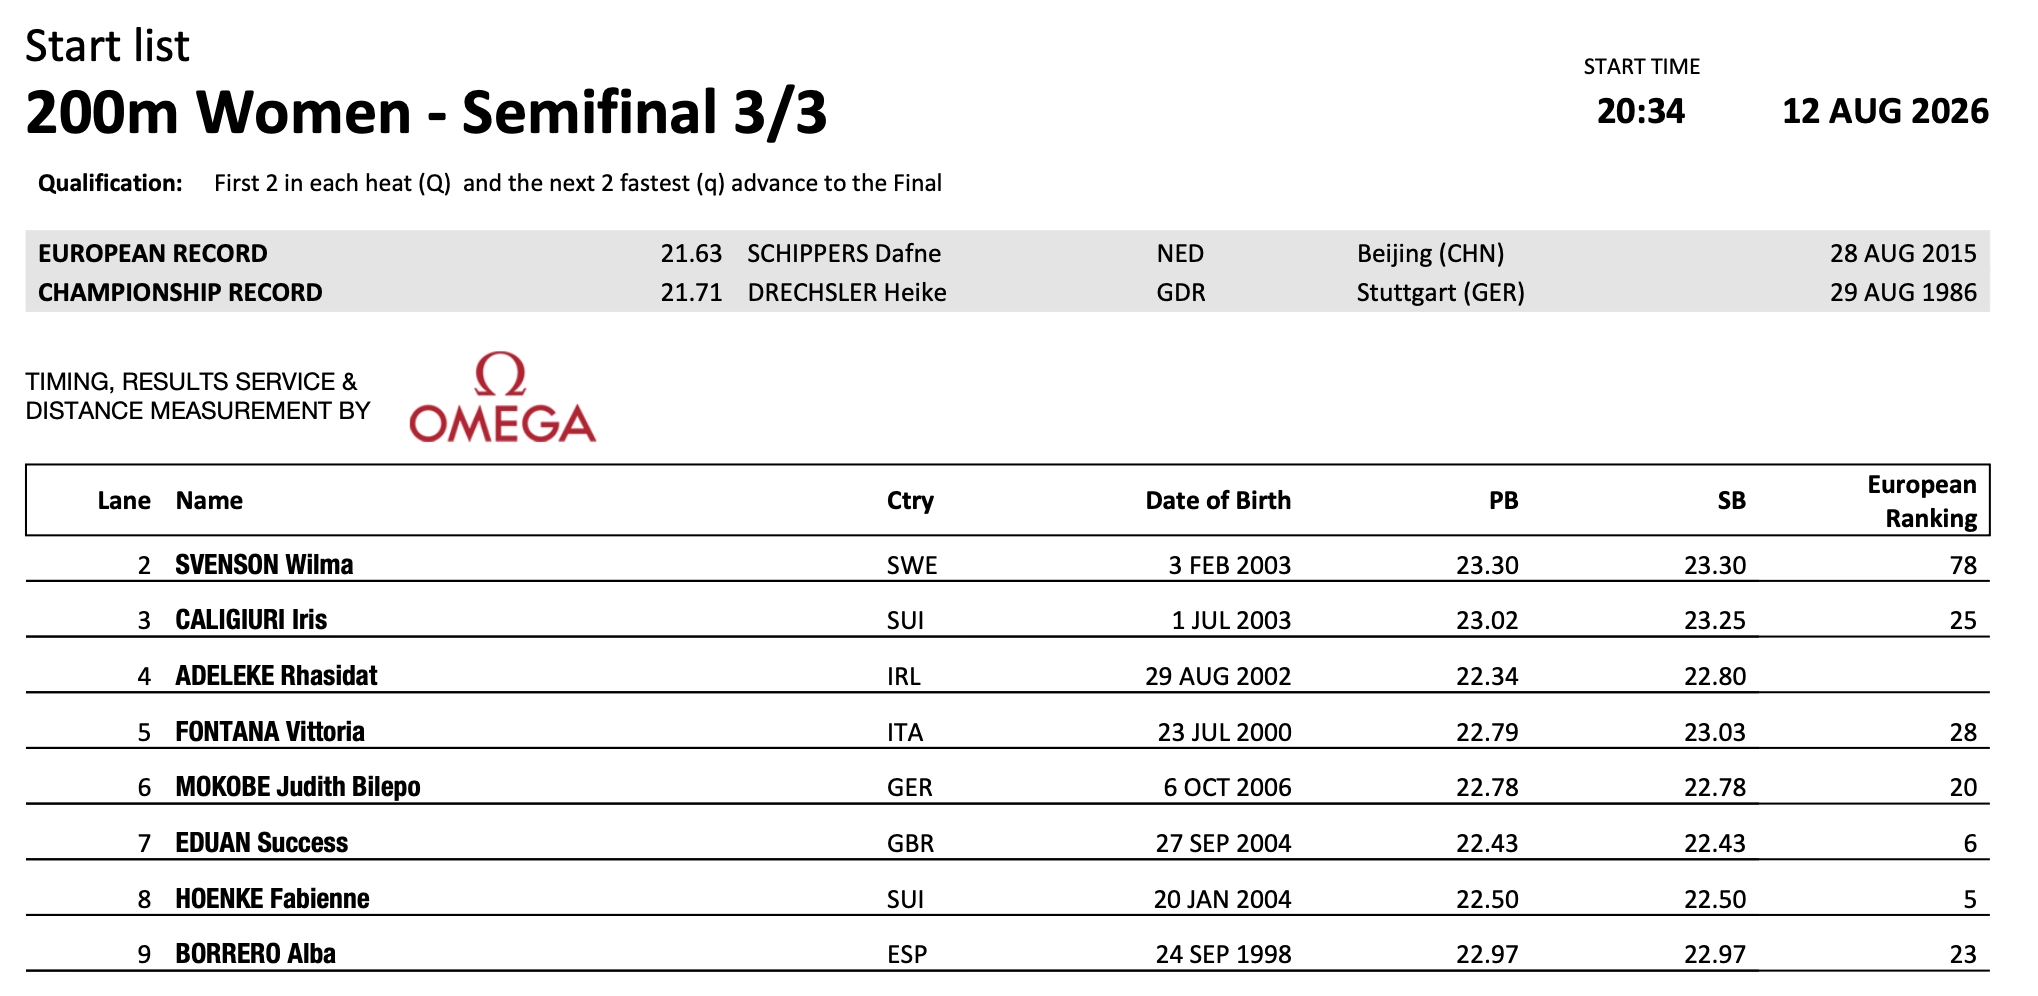This screenshot has height=996, width=2038.
Task: Click the EDUAN Success name
Action: [x=262, y=843]
